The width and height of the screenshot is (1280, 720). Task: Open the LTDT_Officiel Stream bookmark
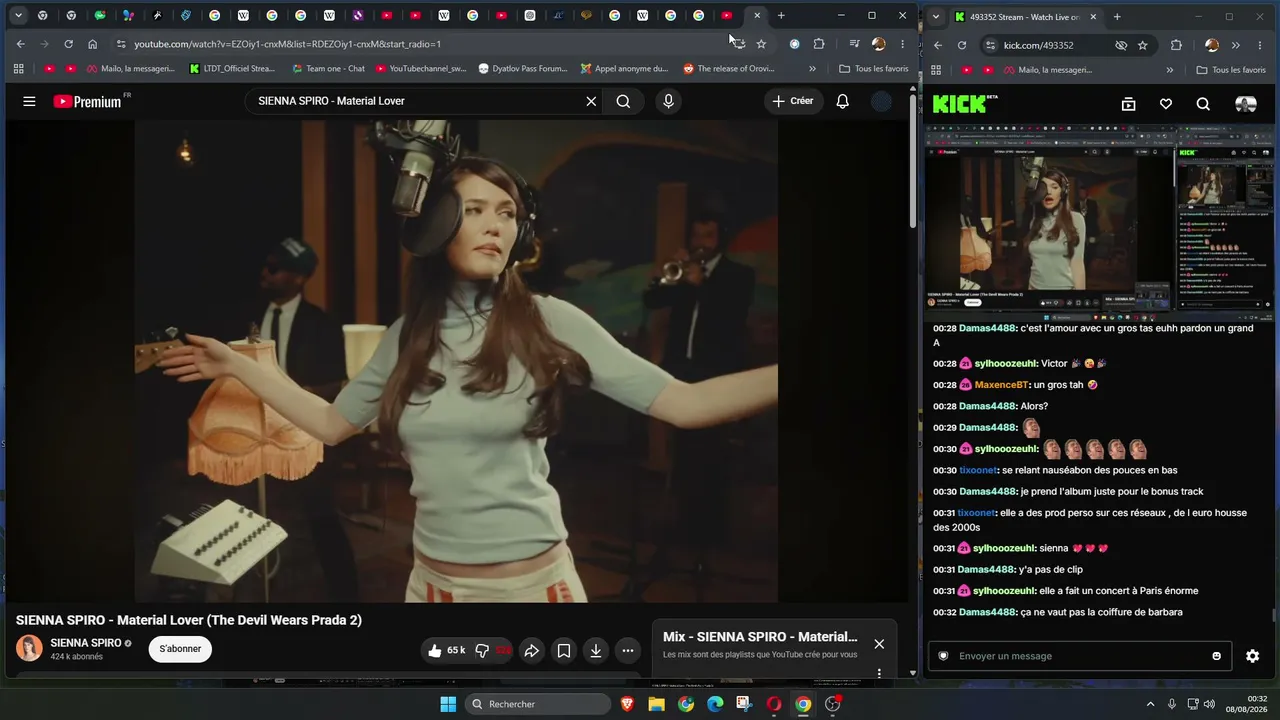tap(231, 69)
